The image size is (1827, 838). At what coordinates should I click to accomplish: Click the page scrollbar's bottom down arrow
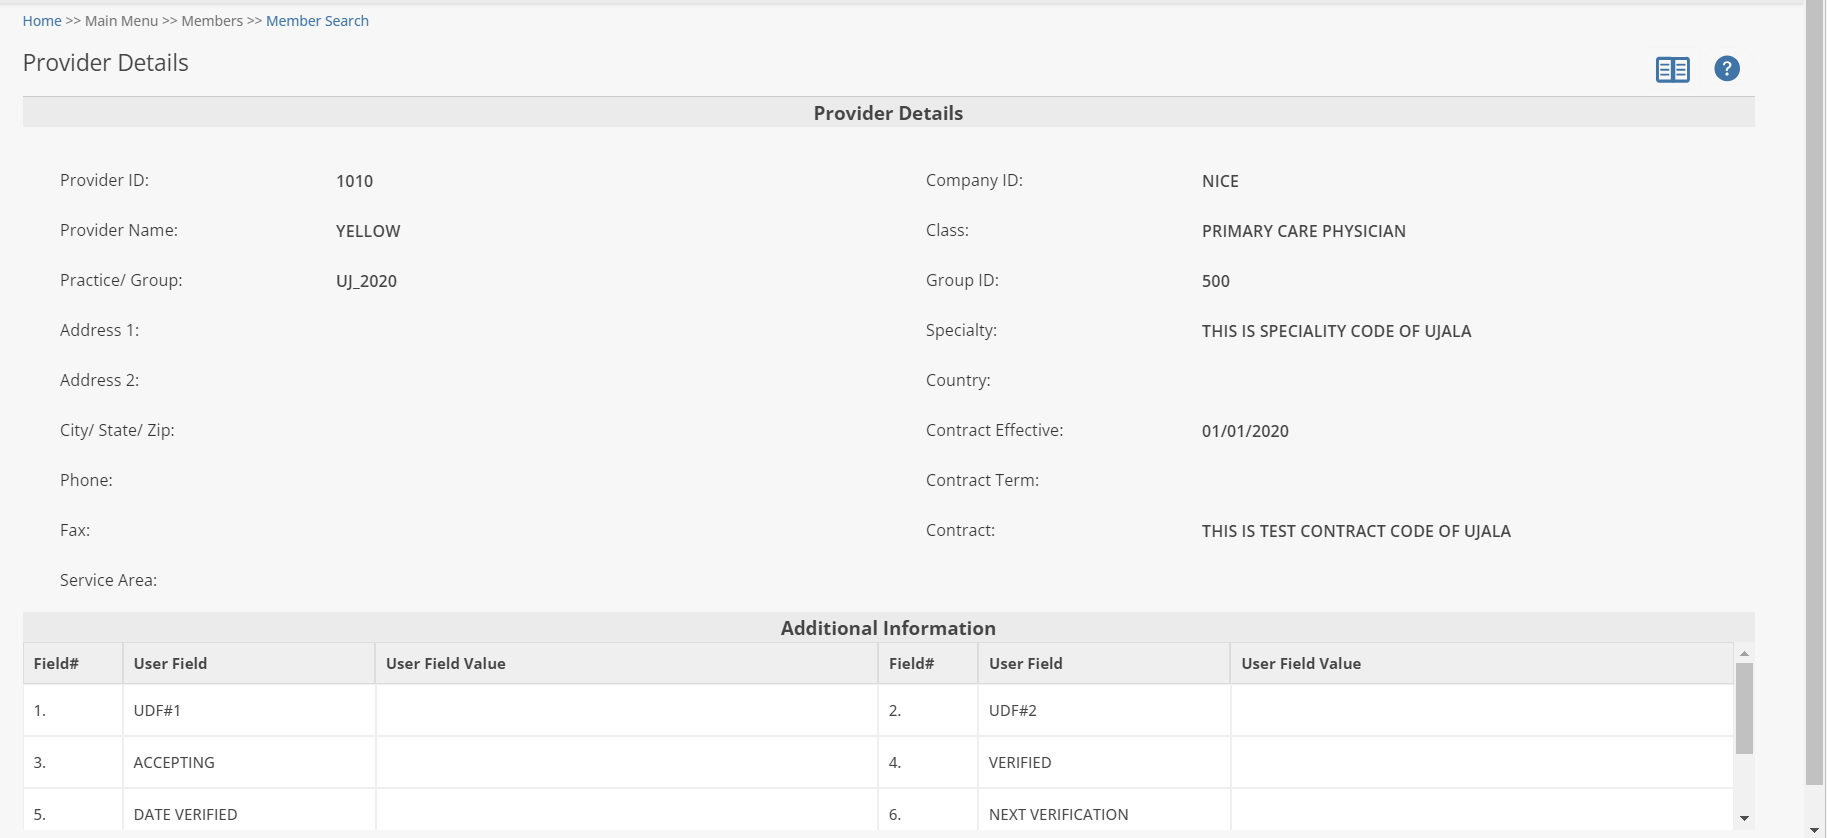[x=1814, y=830]
